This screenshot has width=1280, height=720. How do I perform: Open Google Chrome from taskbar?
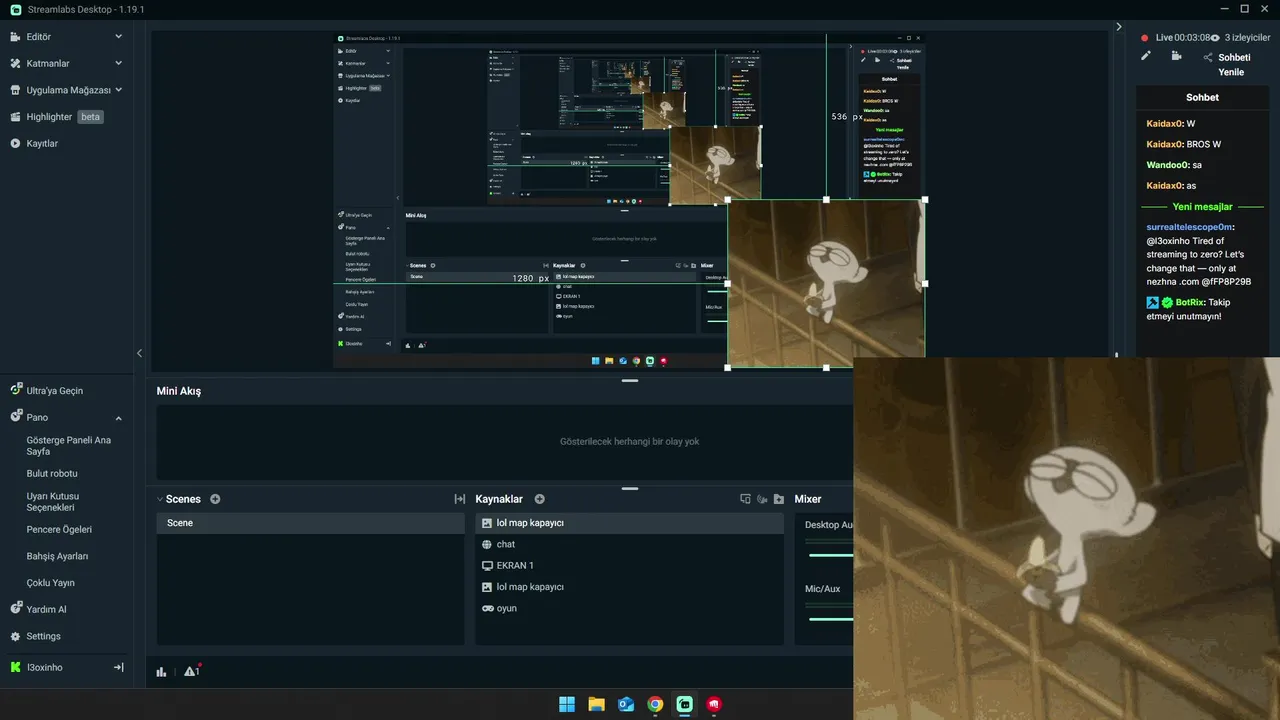coord(655,704)
